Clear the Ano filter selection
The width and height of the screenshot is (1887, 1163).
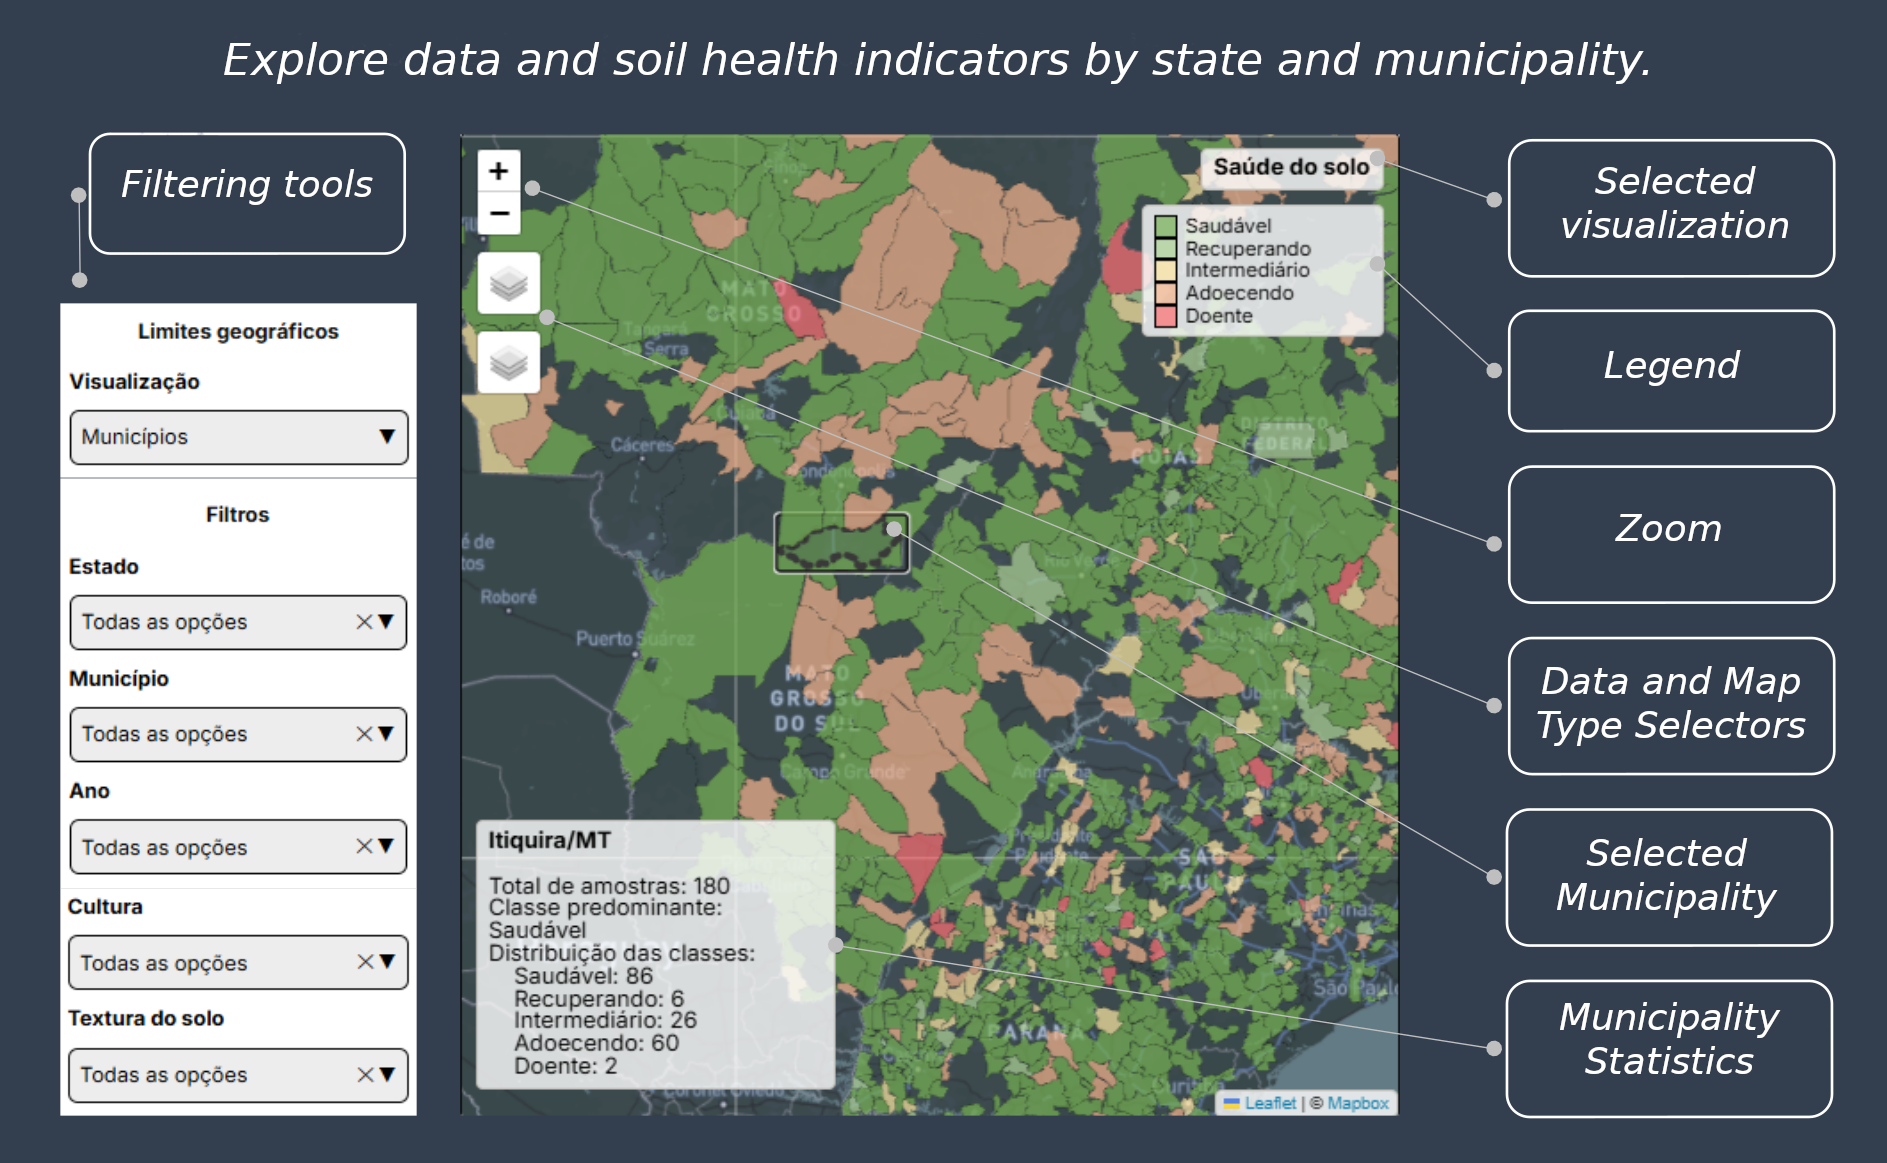tap(364, 847)
